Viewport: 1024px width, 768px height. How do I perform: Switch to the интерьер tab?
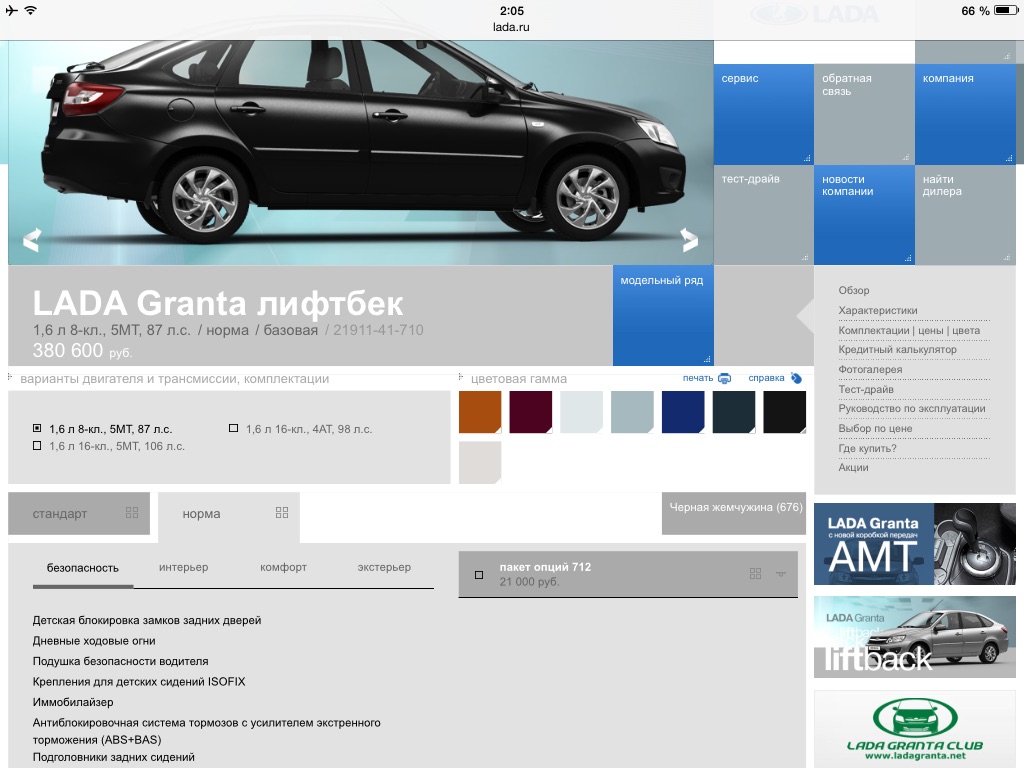(183, 568)
